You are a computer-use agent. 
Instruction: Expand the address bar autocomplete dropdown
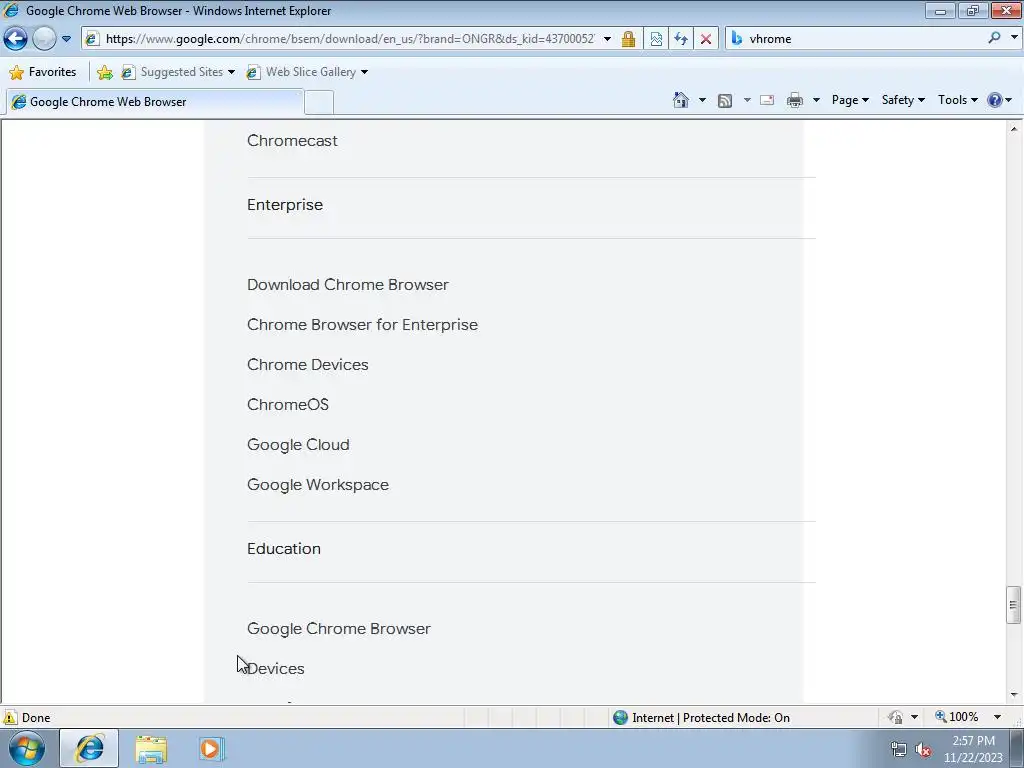607,39
